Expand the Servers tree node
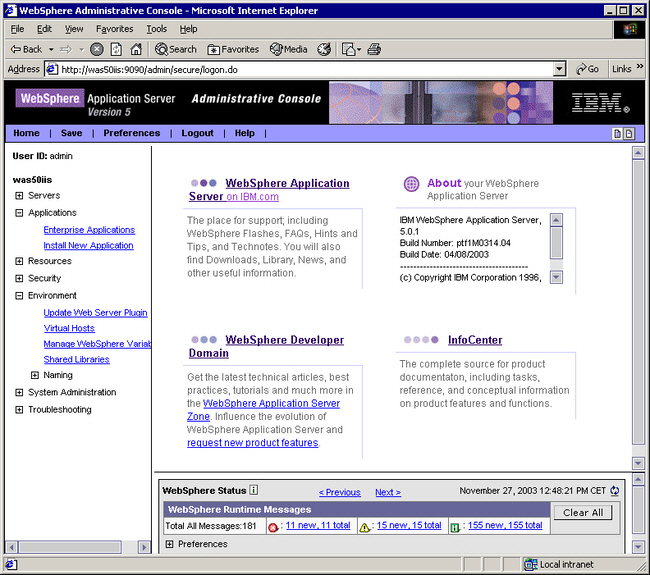The image size is (650, 575). [x=19, y=195]
